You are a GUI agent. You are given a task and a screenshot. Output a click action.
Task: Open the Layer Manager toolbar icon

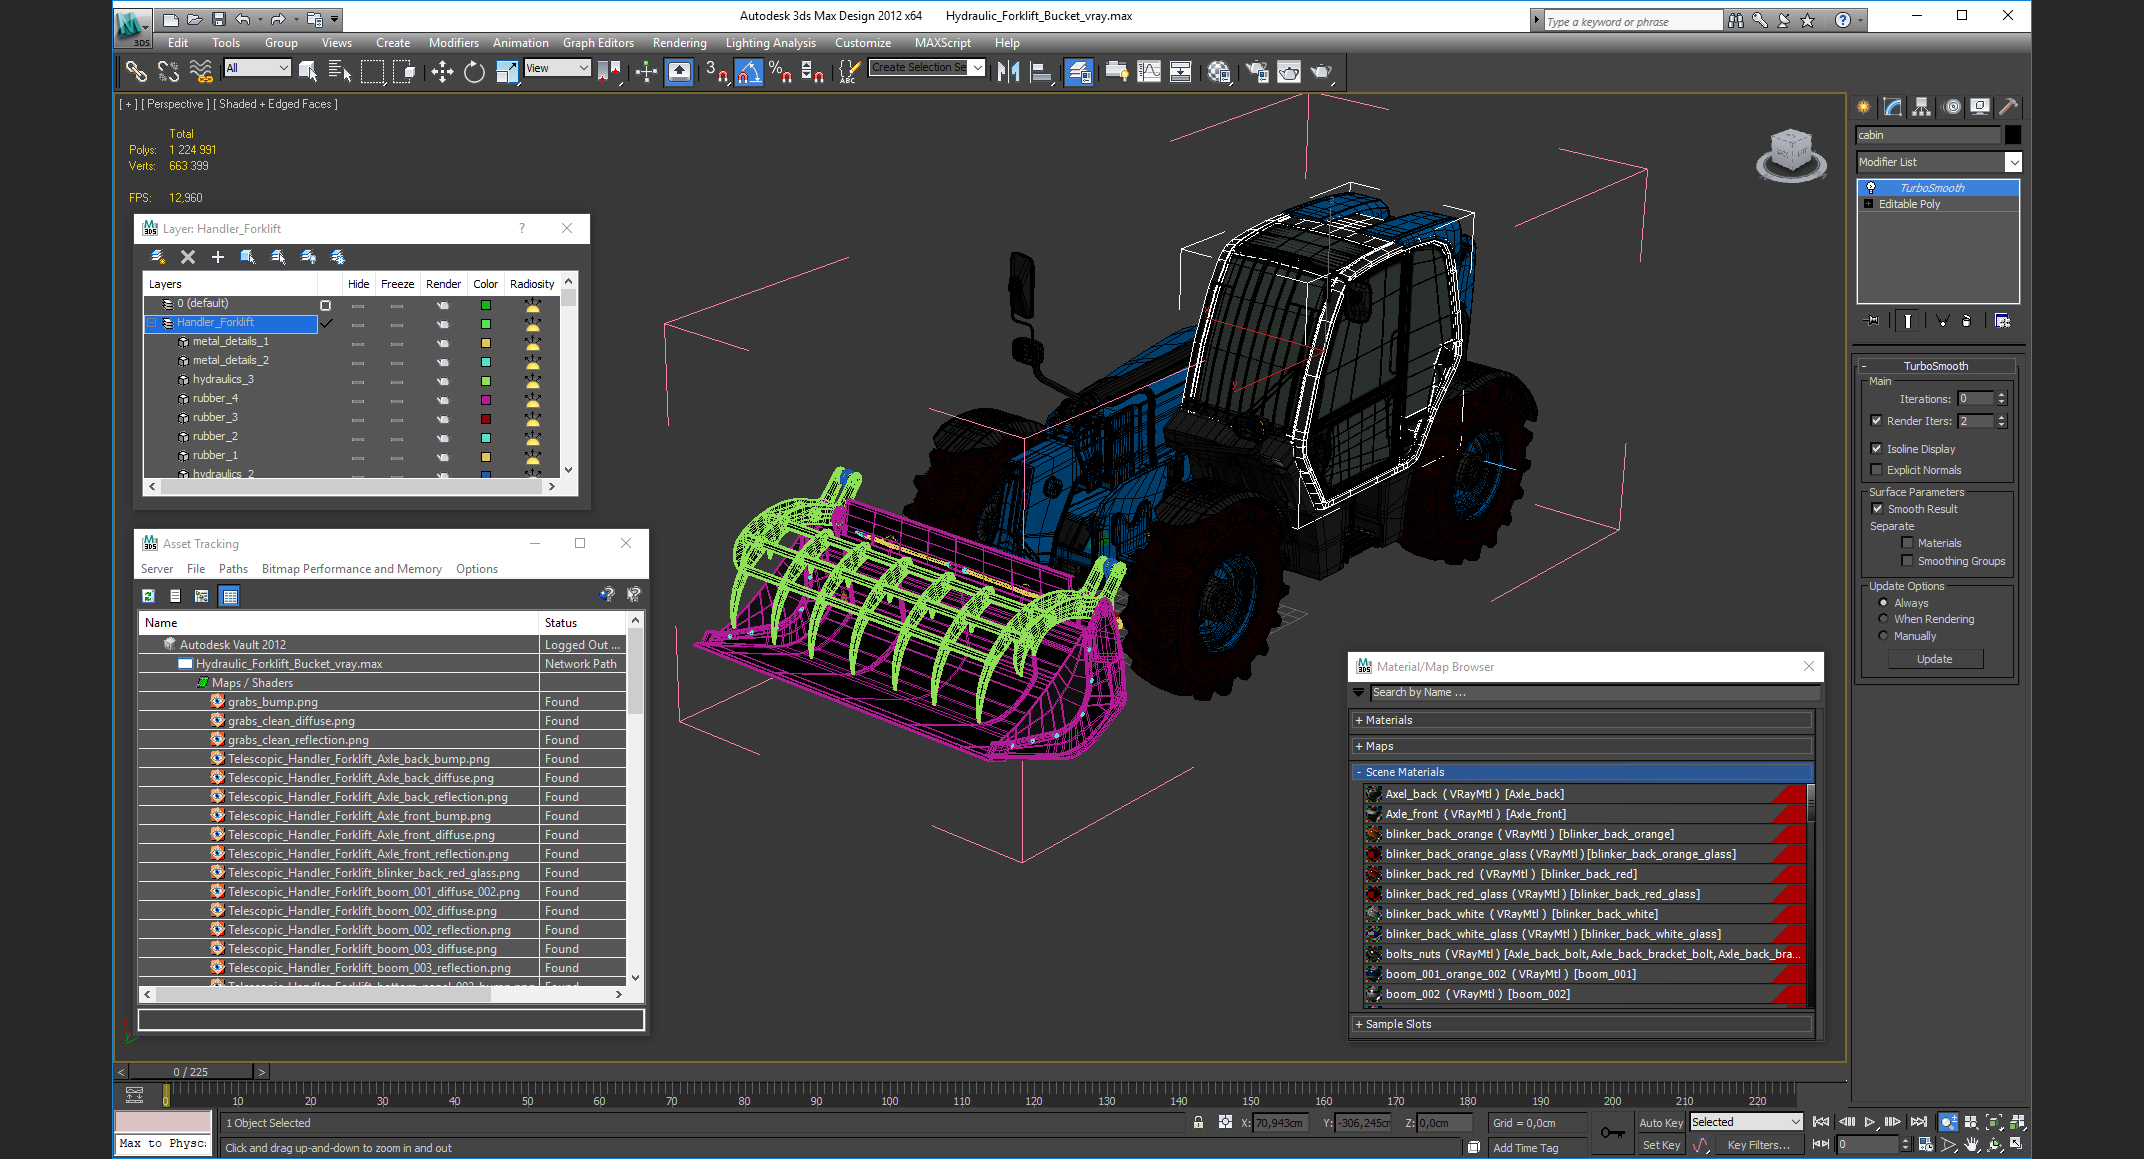(1078, 71)
